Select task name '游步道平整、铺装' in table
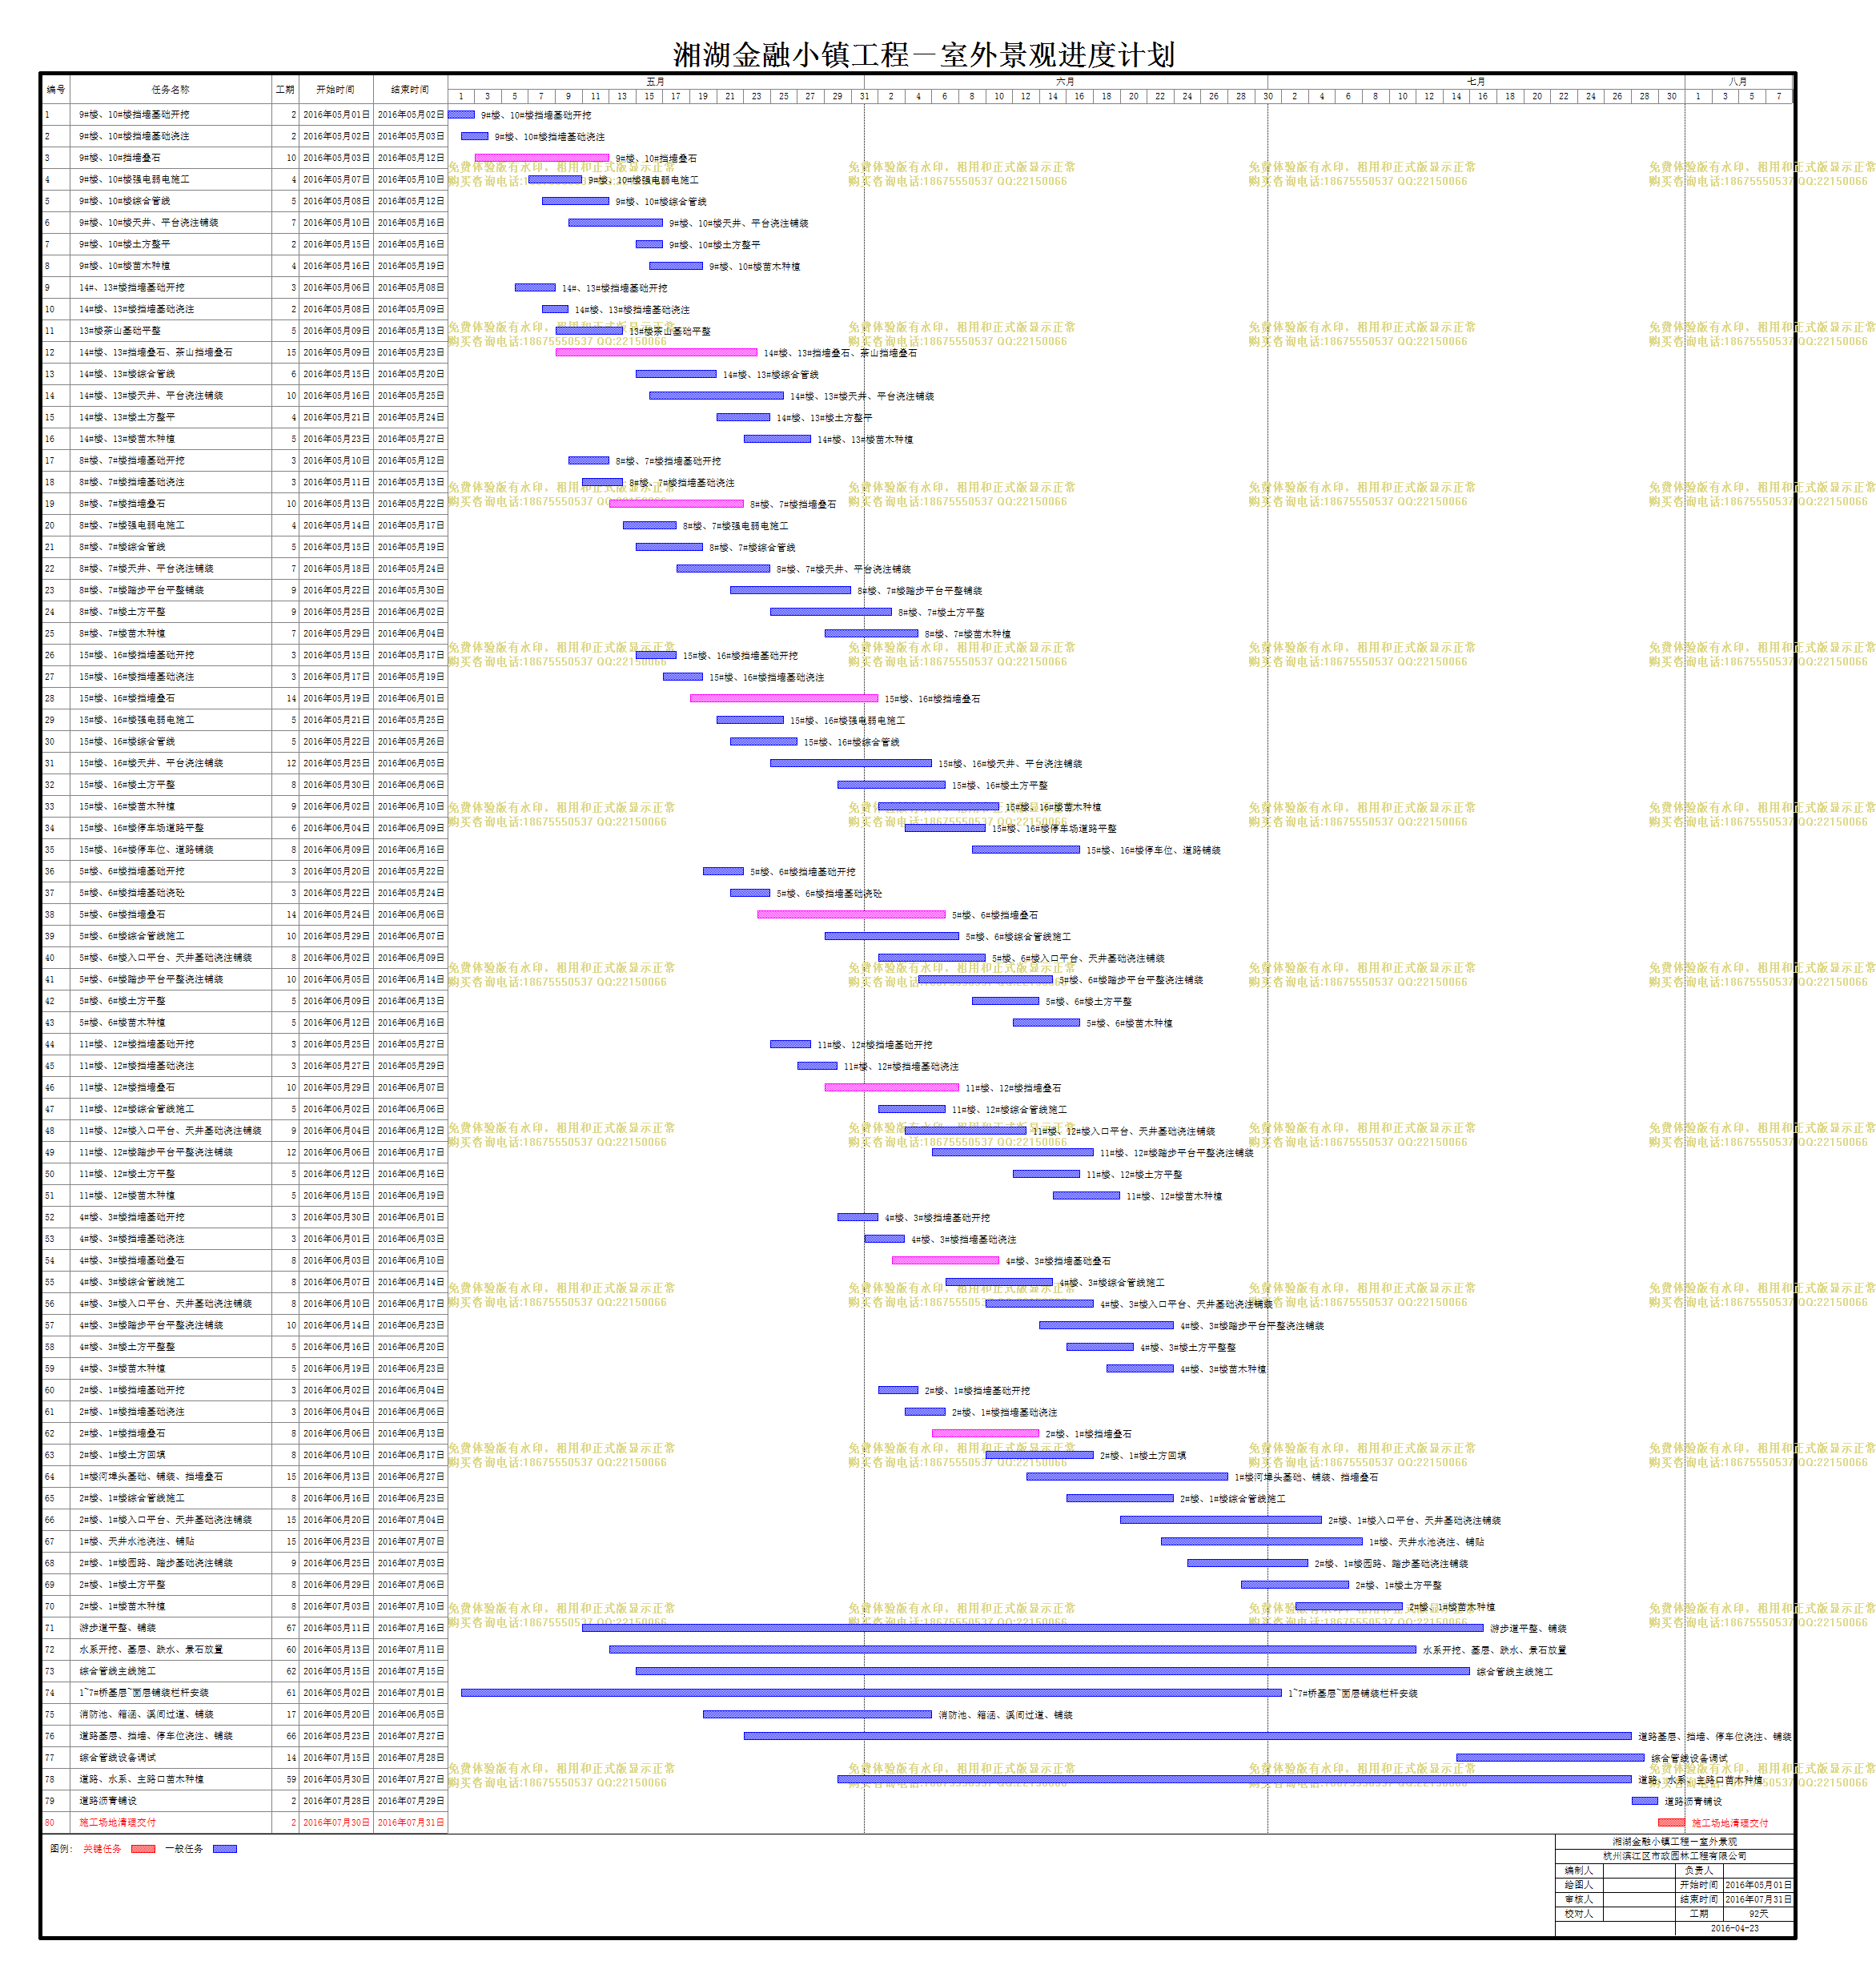1876x1977 pixels. [117, 1628]
